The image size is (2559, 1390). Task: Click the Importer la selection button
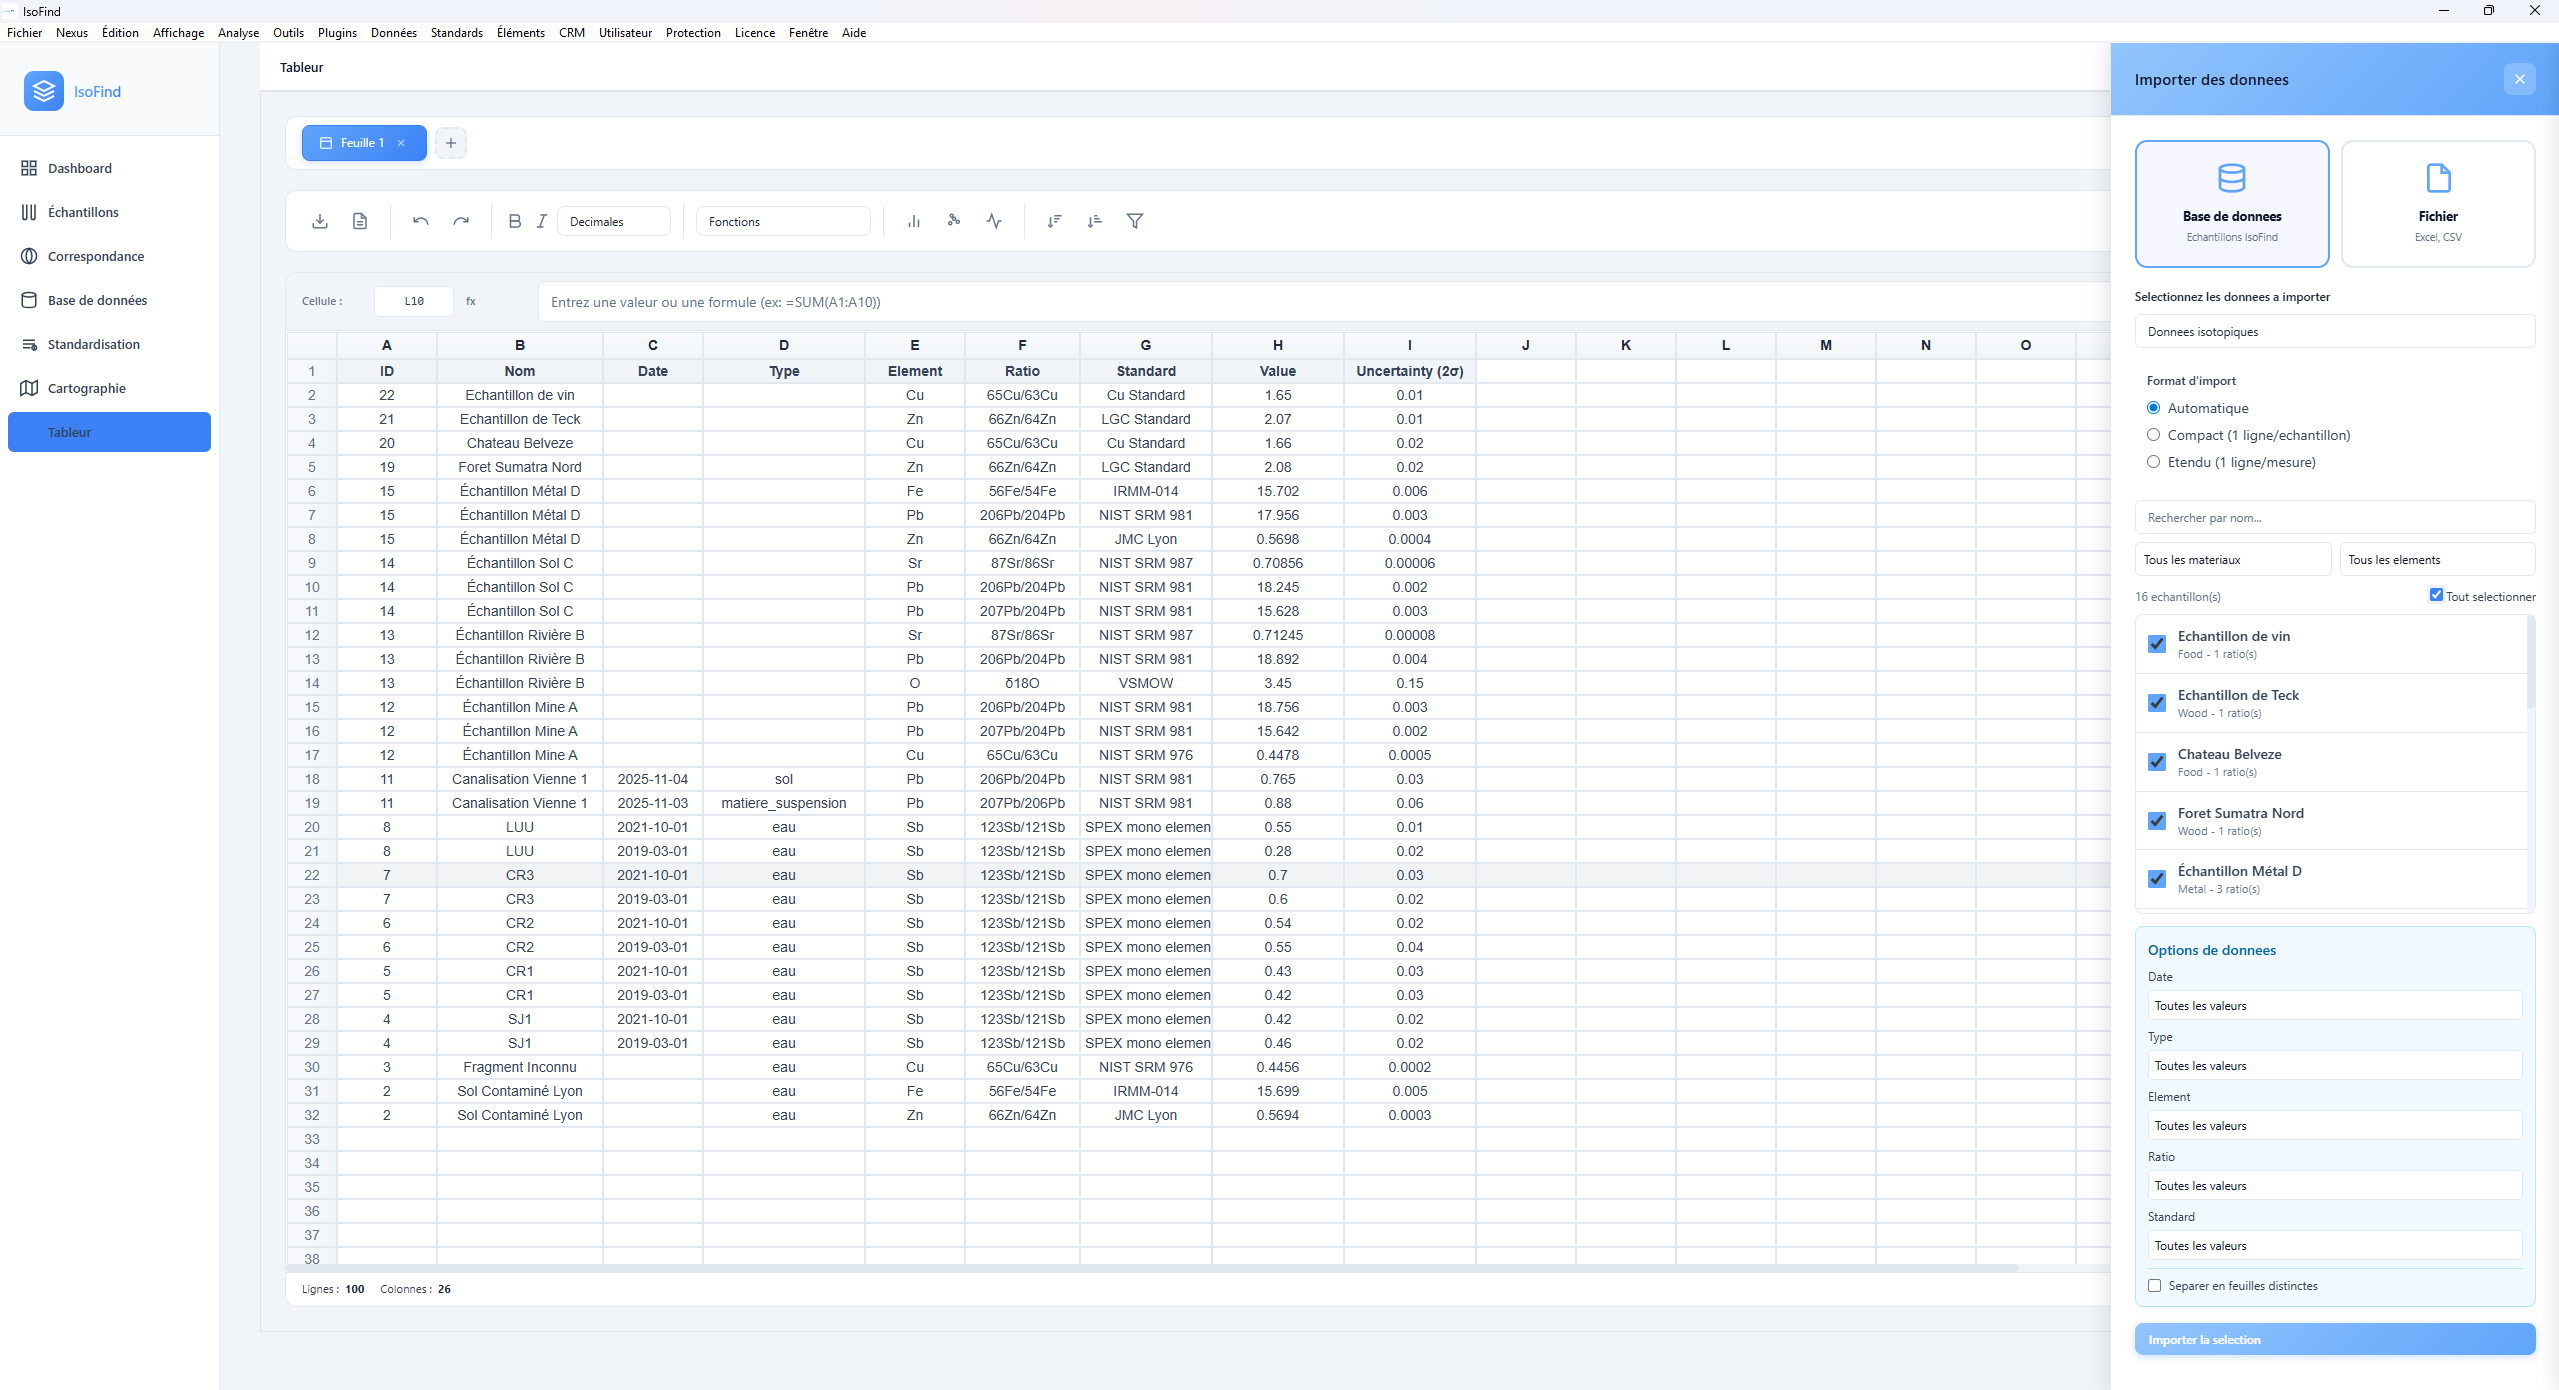(2334, 1339)
